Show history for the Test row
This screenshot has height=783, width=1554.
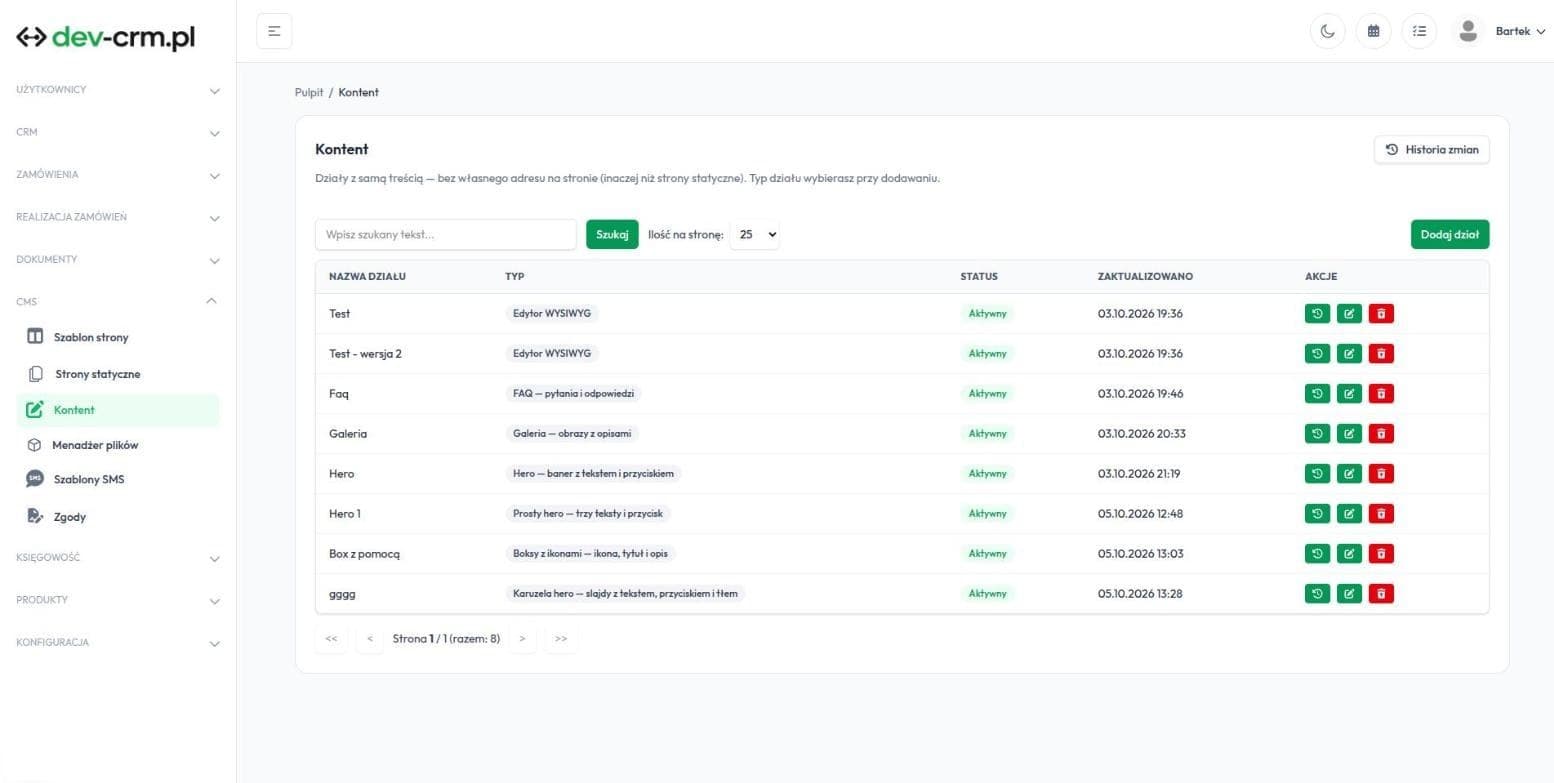click(x=1318, y=314)
